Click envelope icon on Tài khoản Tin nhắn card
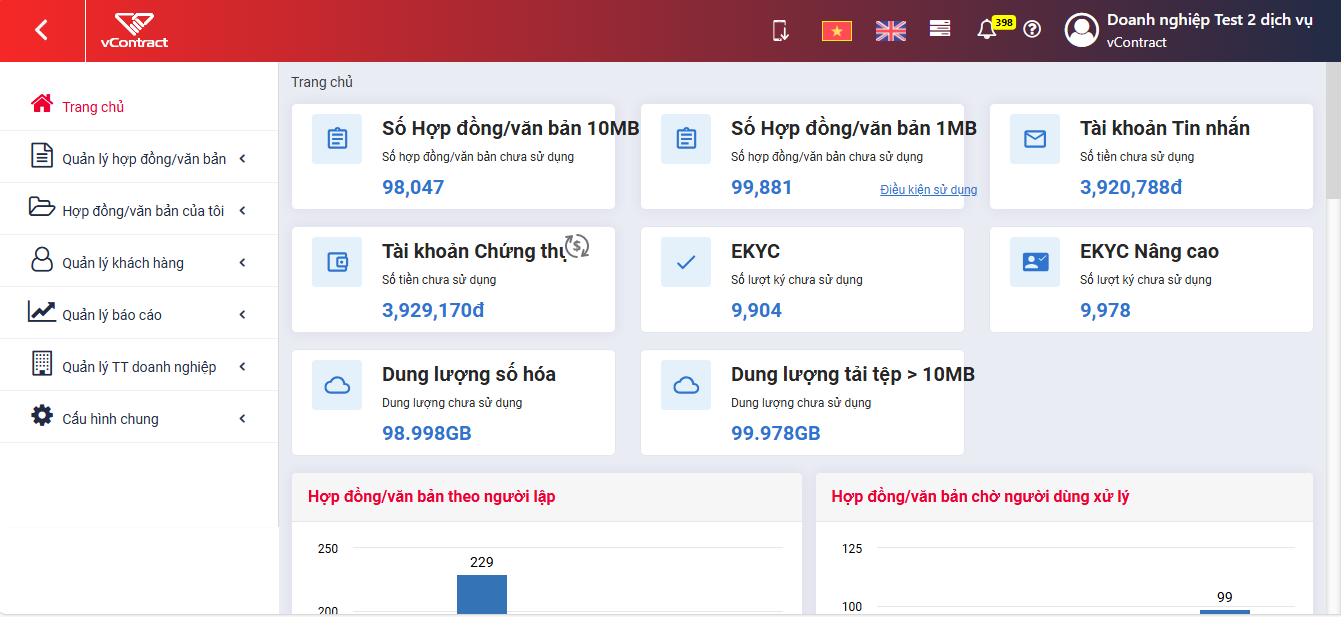 1035,139
